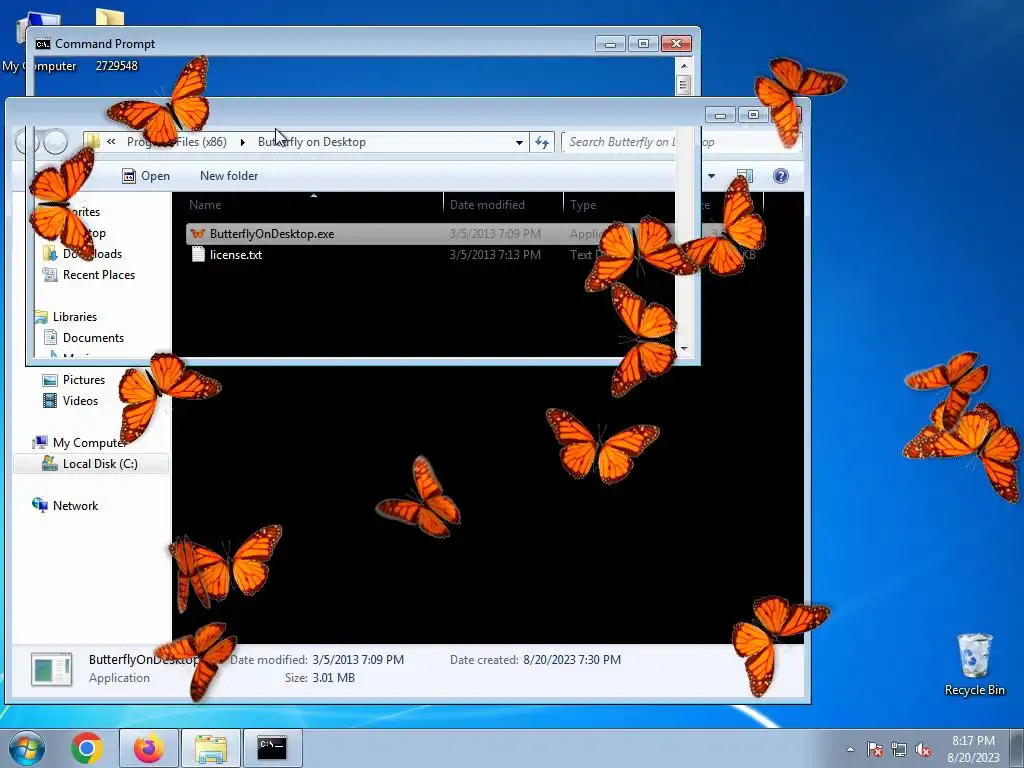Show hidden breadcrumb path via double chevron

pos(112,142)
